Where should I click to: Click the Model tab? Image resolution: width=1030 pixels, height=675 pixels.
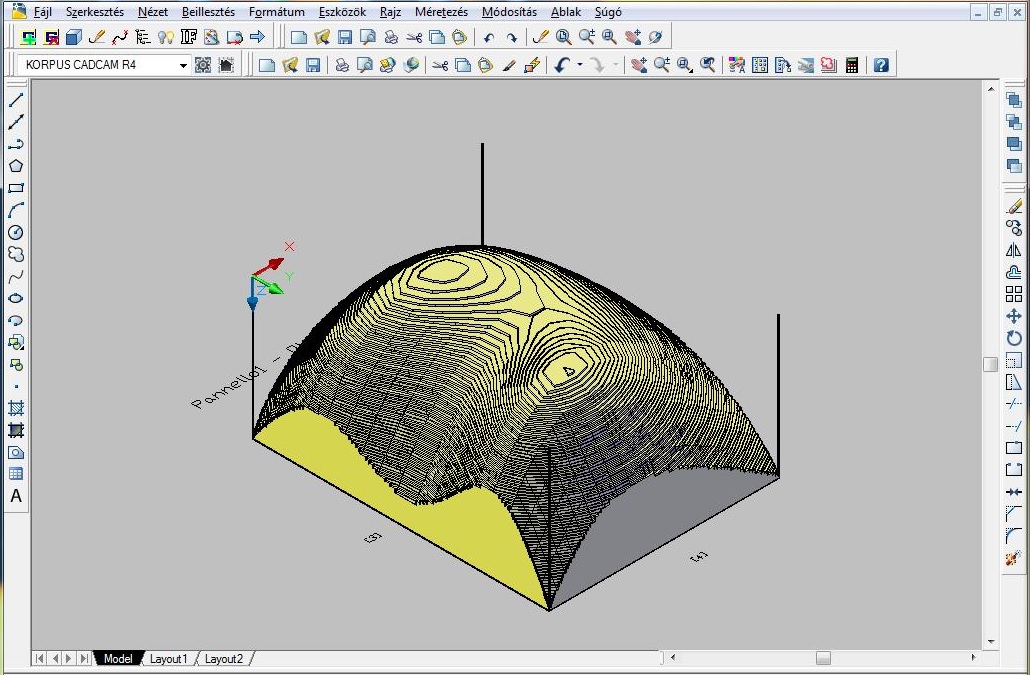117,659
